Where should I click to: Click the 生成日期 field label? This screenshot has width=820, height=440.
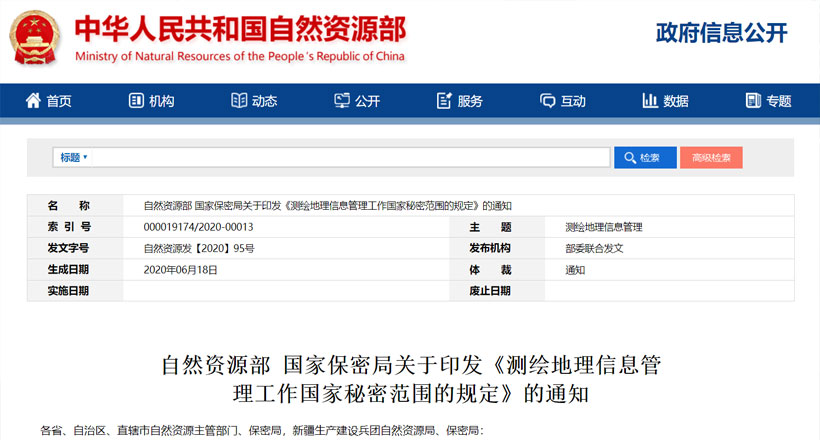tap(68, 269)
